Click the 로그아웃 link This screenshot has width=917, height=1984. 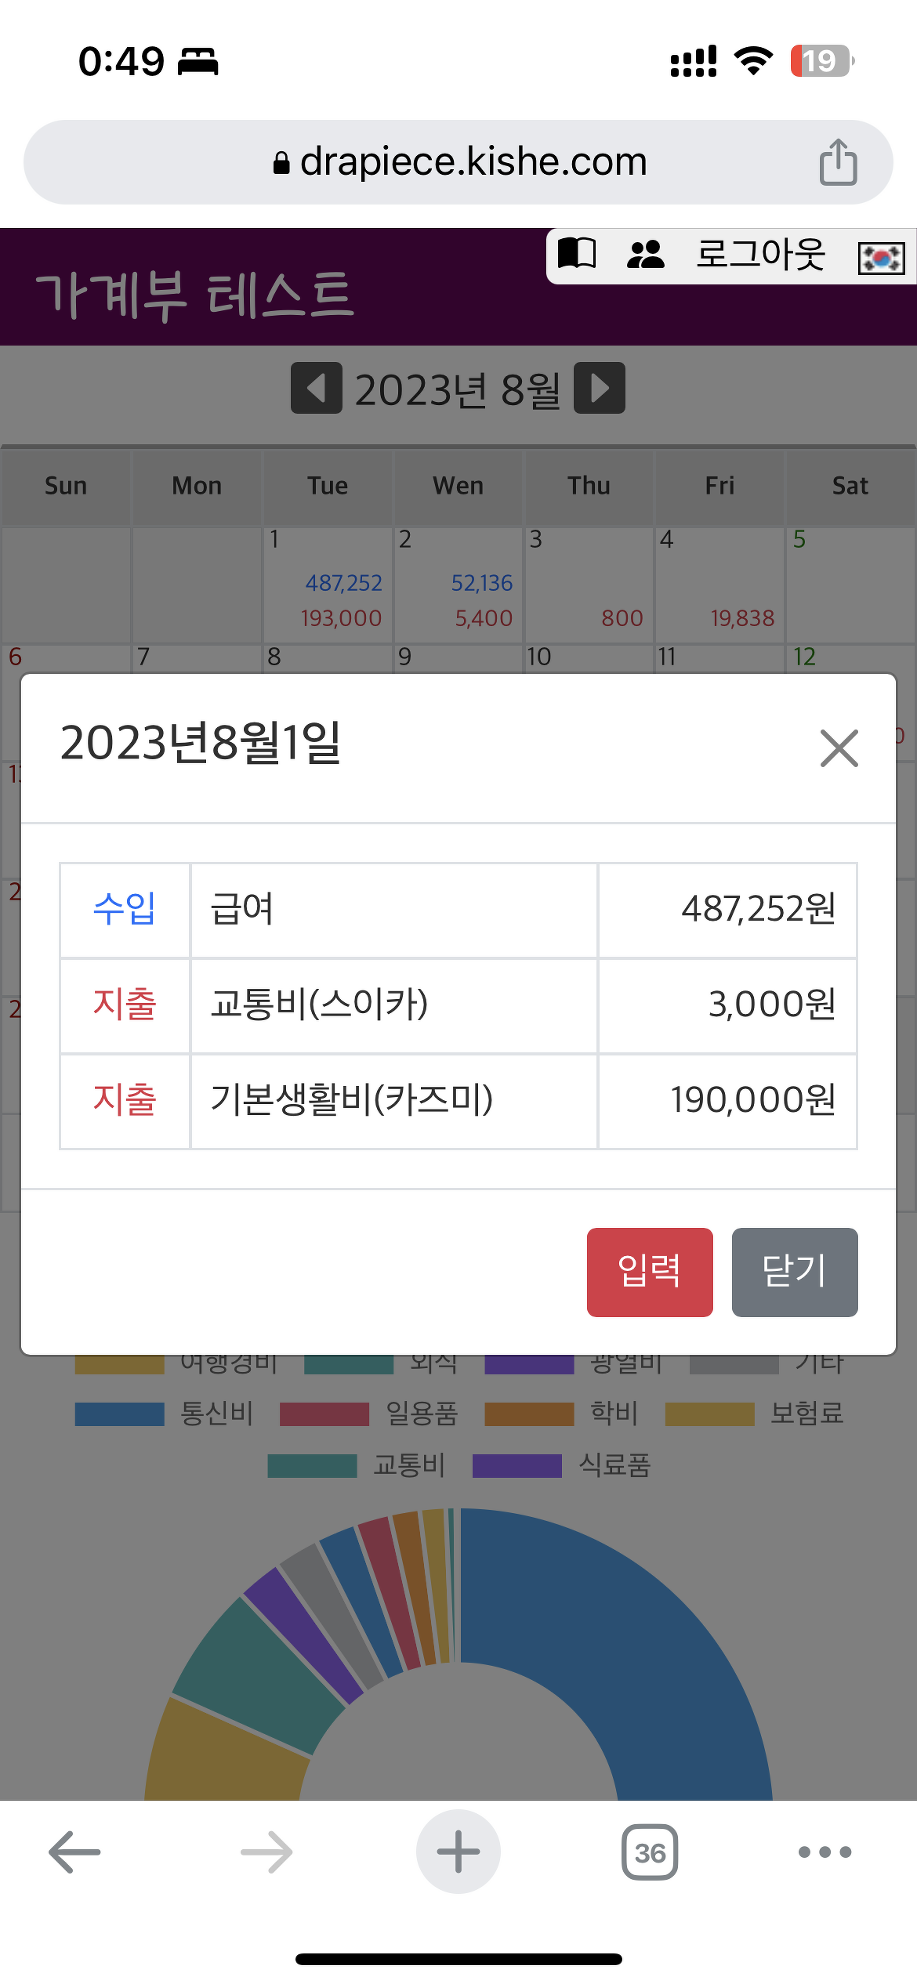pos(760,255)
